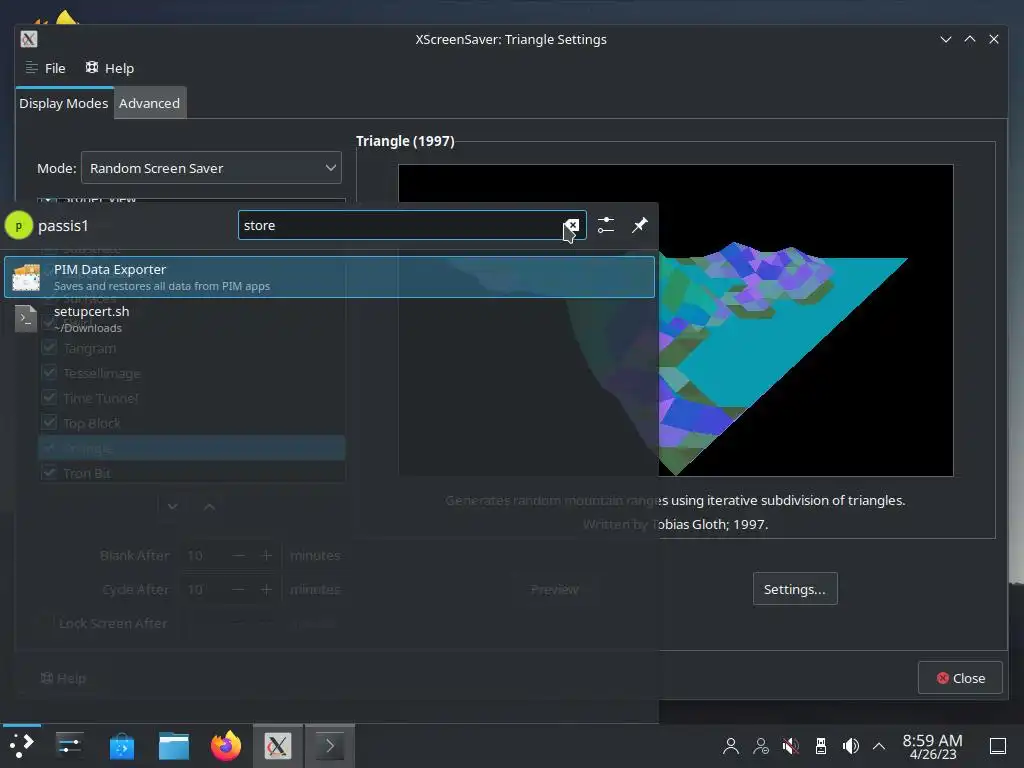
Task: Switch to XScreenSaver taskbar entry
Action: [278, 746]
